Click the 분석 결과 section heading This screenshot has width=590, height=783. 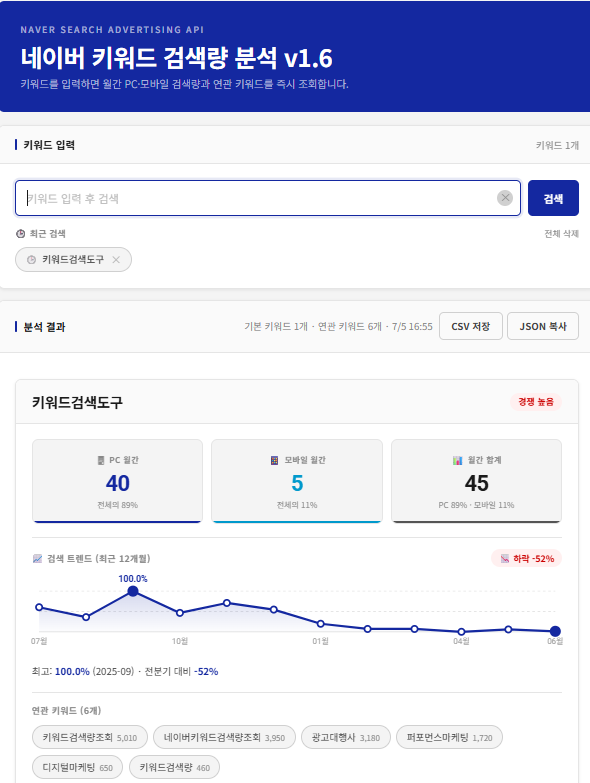tap(44, 327)
